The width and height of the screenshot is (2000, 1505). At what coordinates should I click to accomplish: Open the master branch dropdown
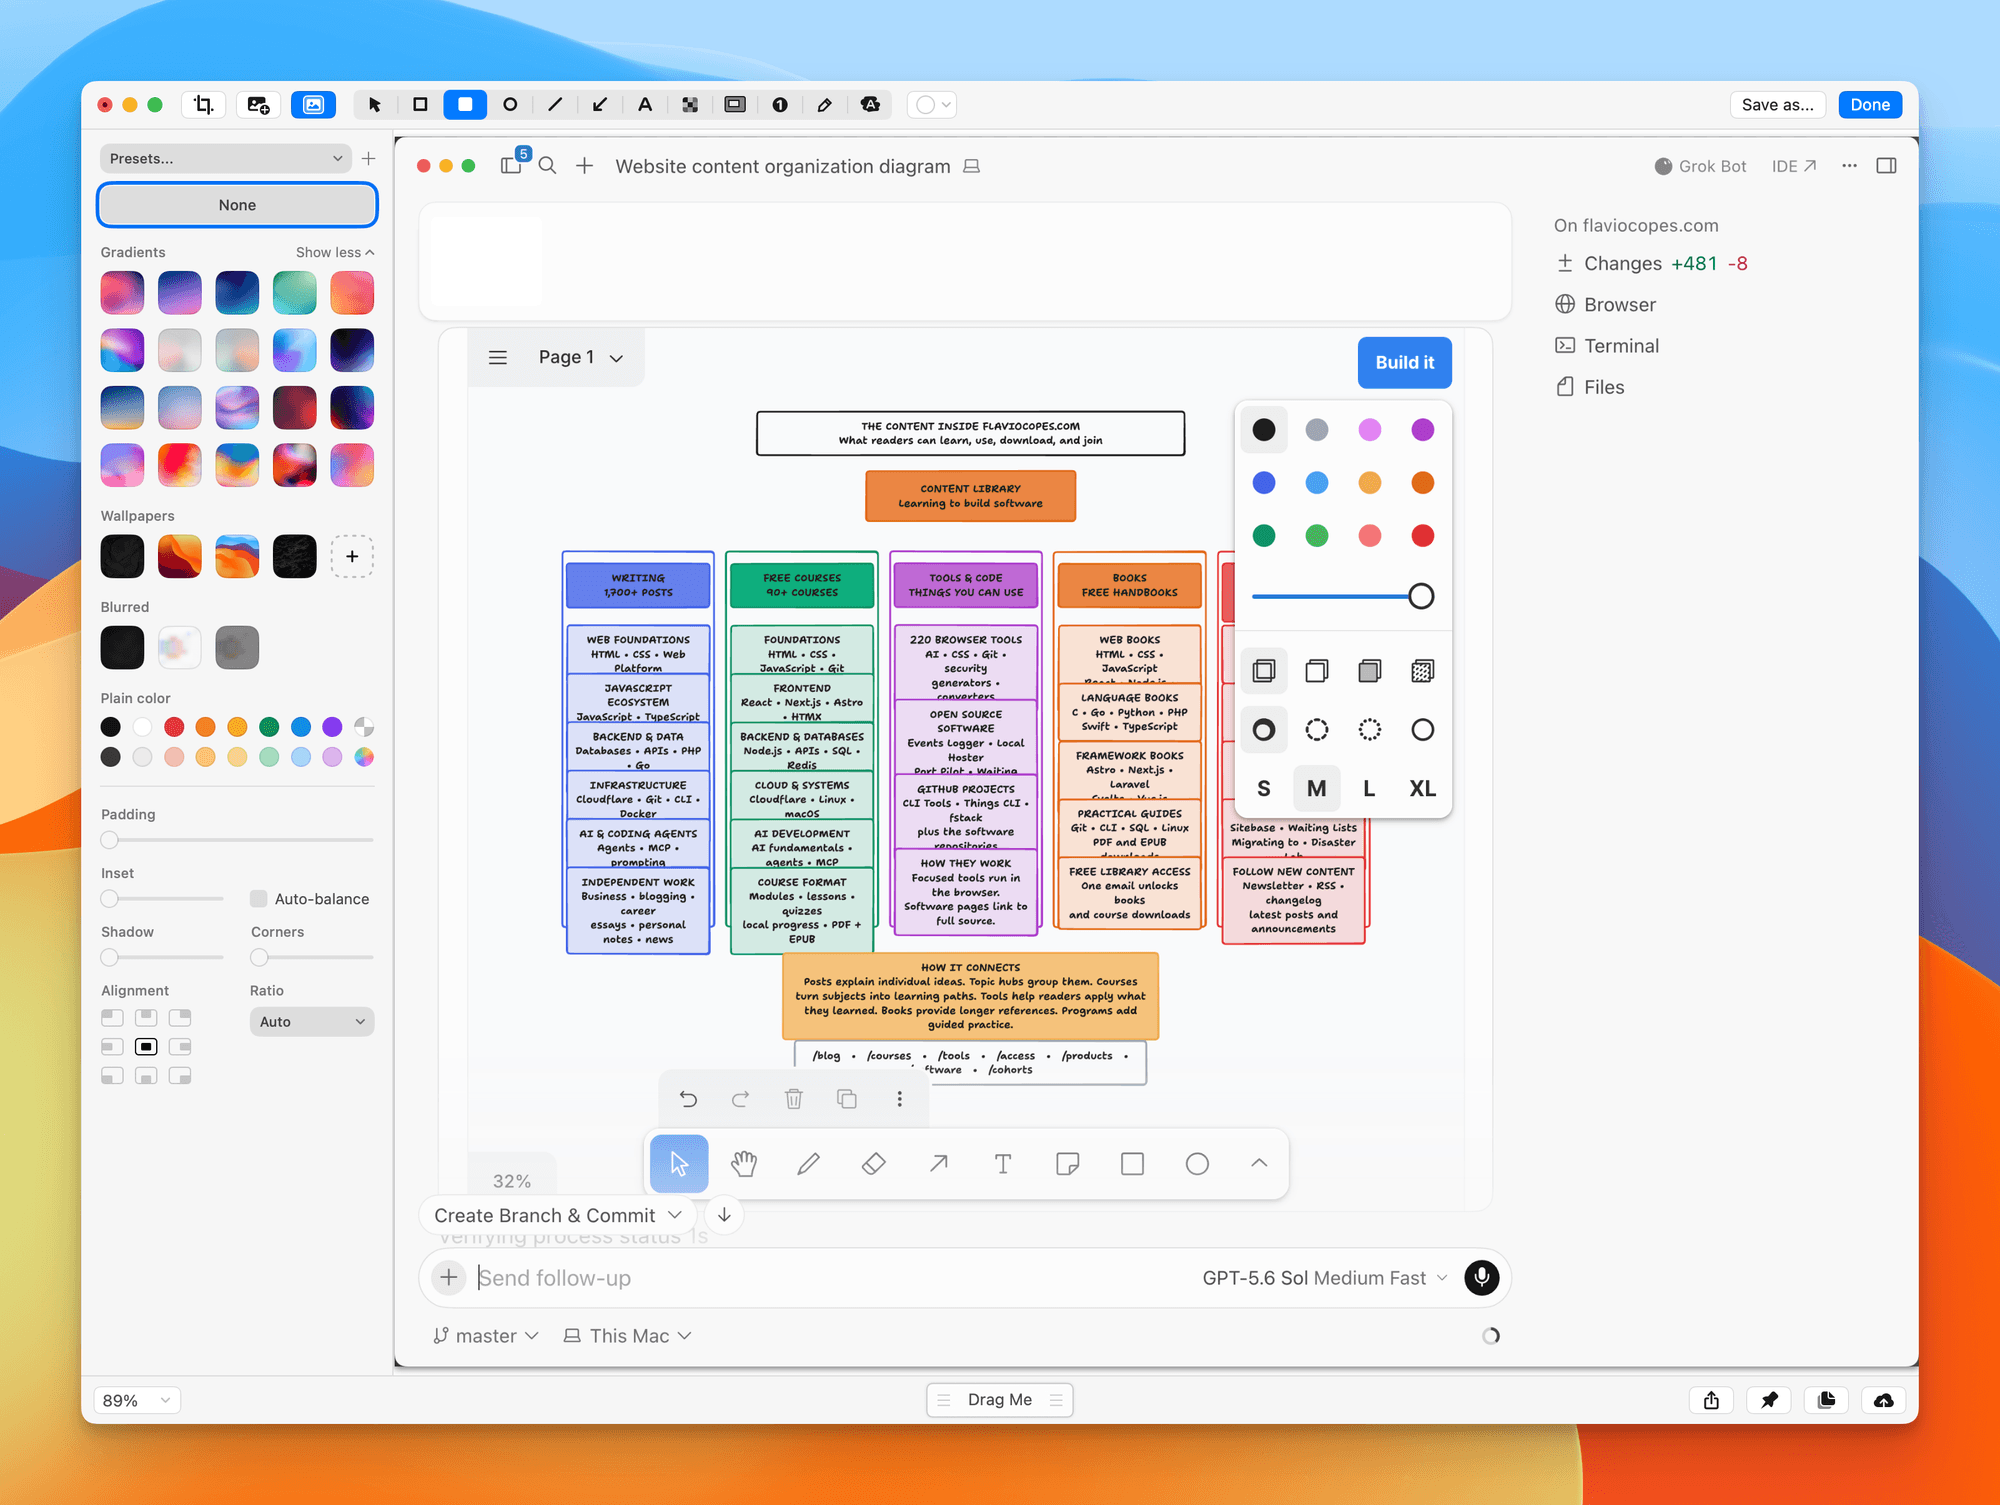point(486,1336)
